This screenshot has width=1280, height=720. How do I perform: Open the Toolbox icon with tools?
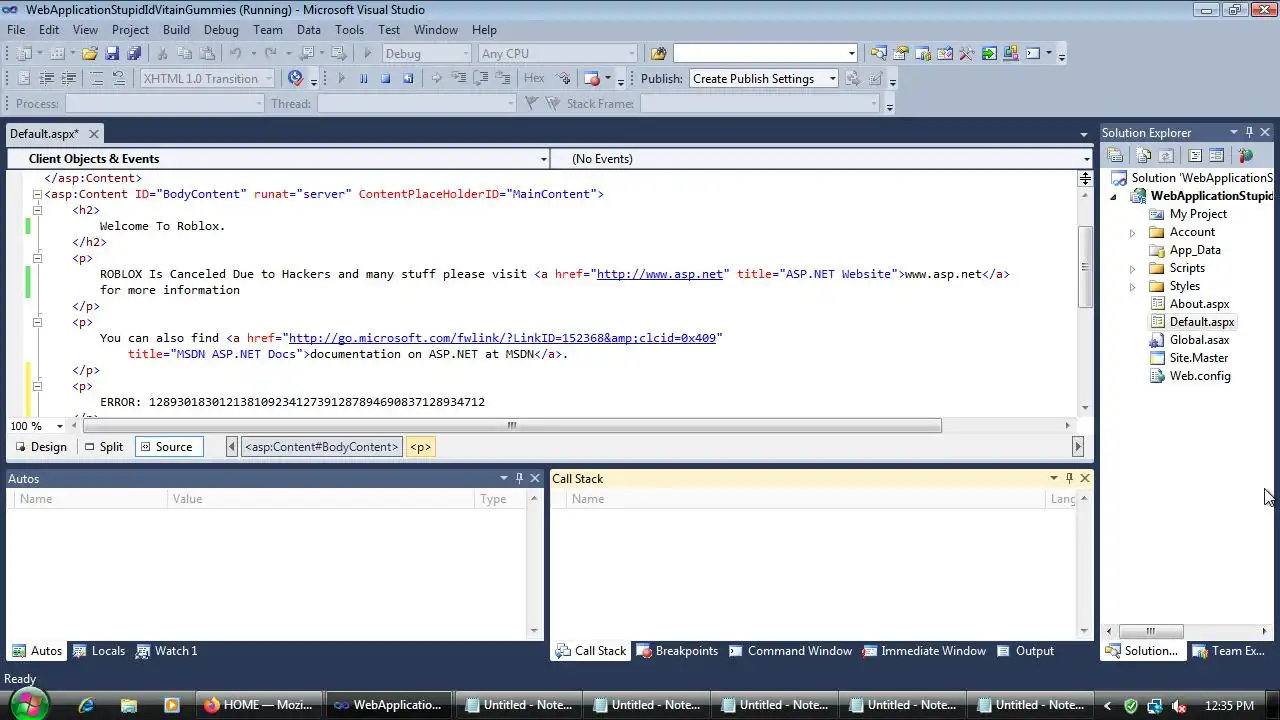coord(967,53)
